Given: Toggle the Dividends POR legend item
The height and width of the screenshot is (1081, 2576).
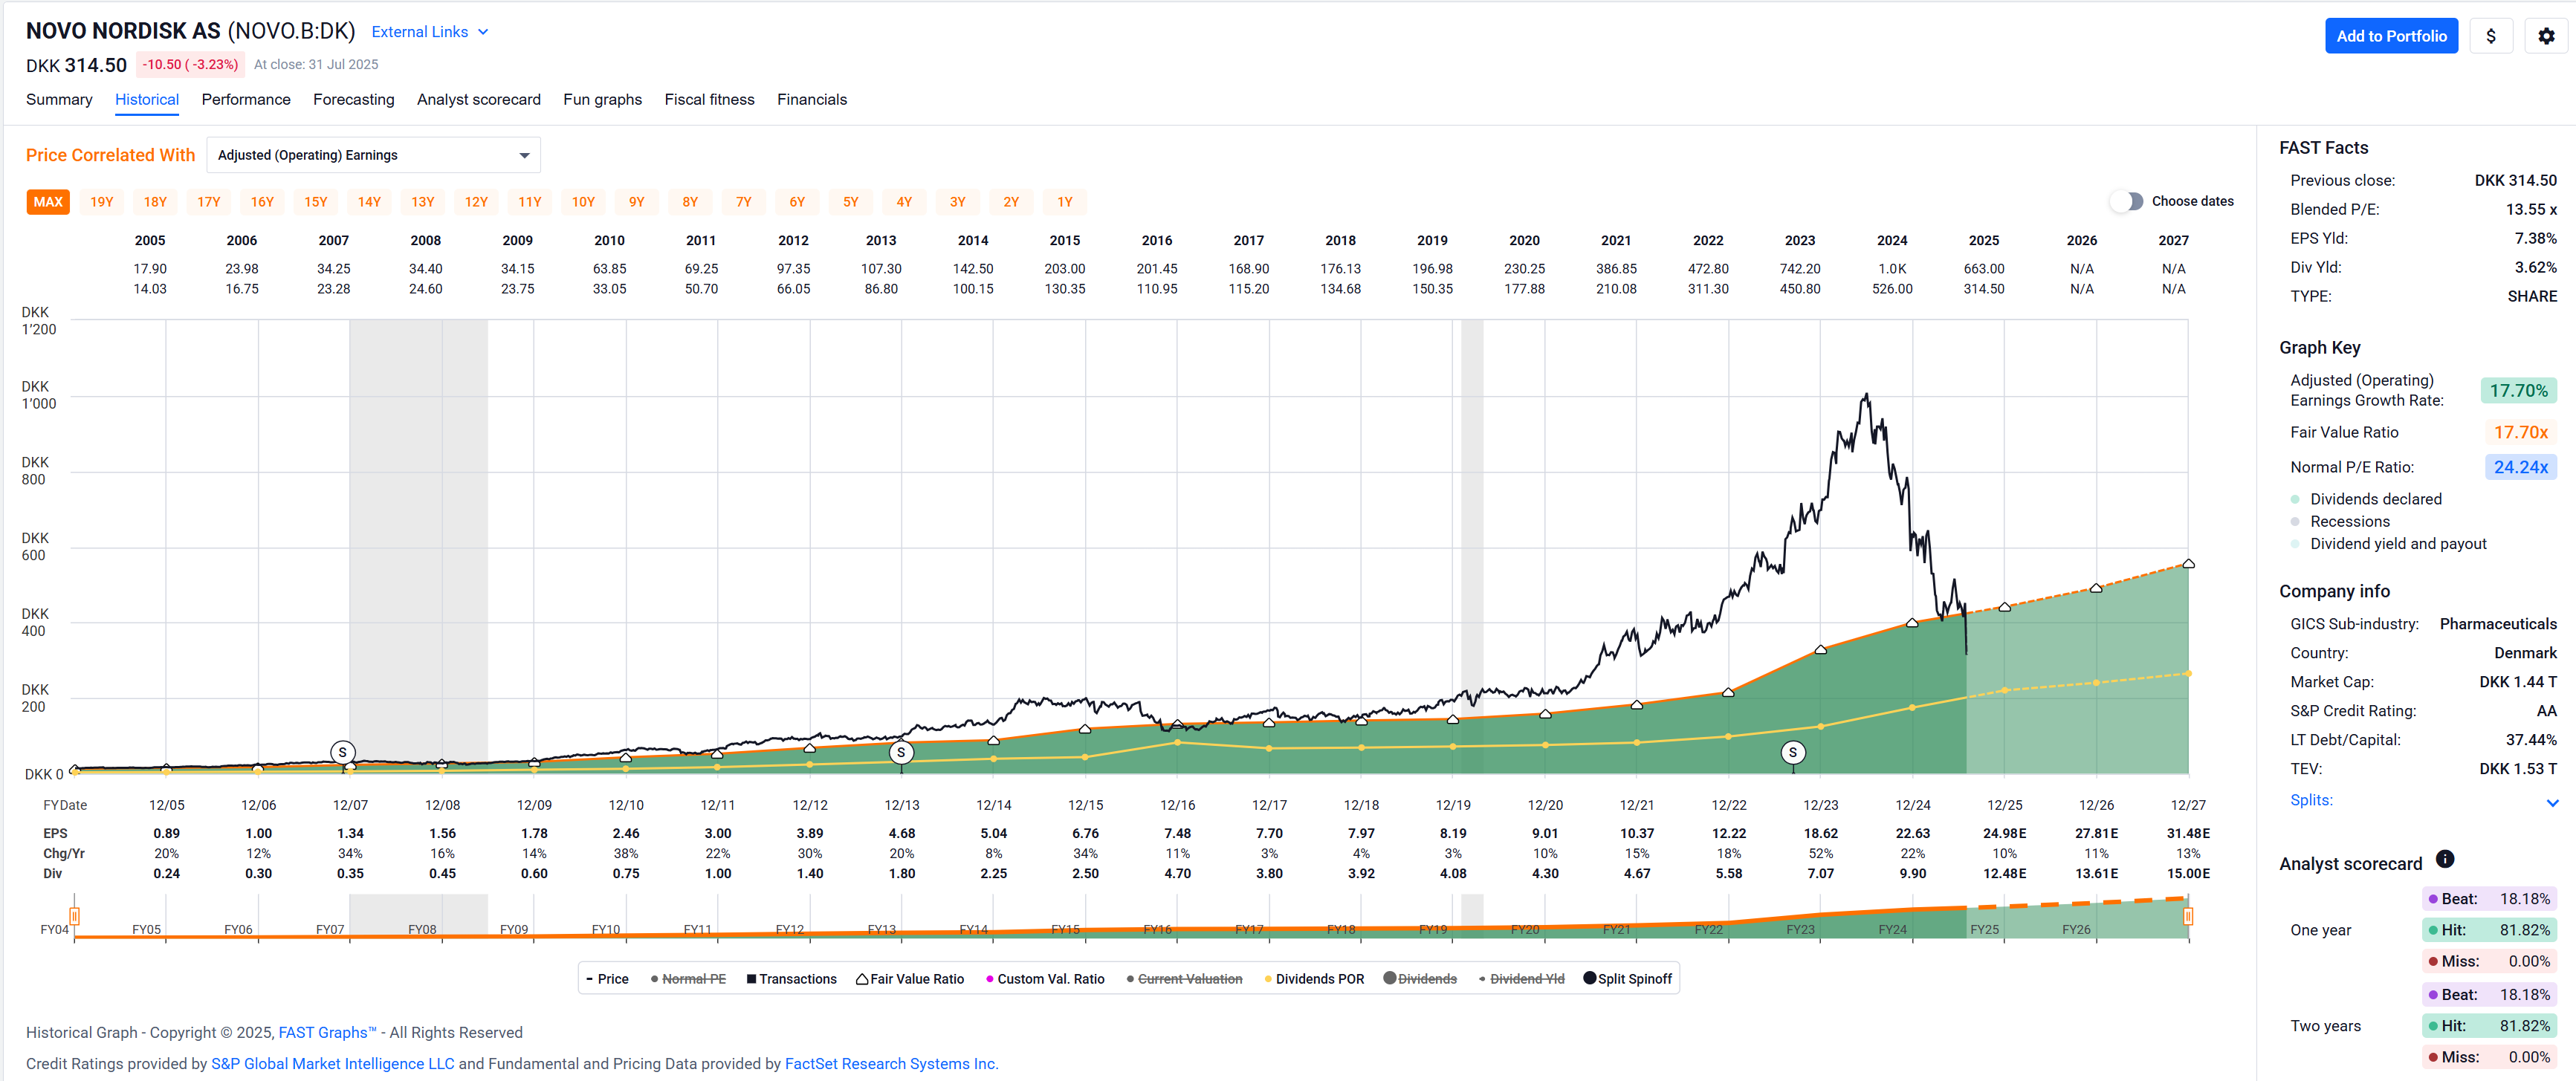Looking at the screenshot, I should pos(1314,979).
